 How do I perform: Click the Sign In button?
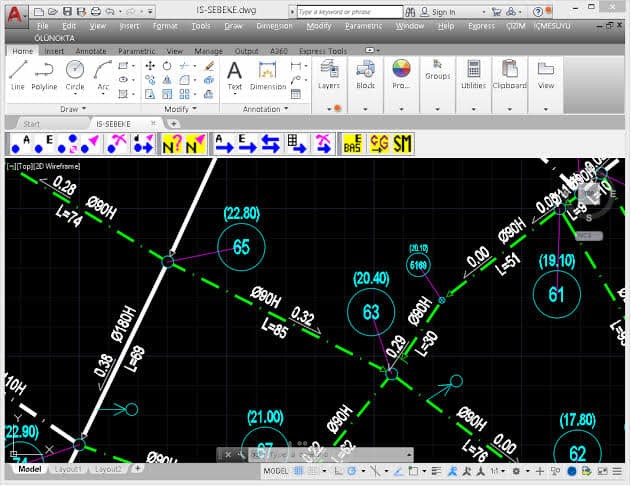point(443,12)
